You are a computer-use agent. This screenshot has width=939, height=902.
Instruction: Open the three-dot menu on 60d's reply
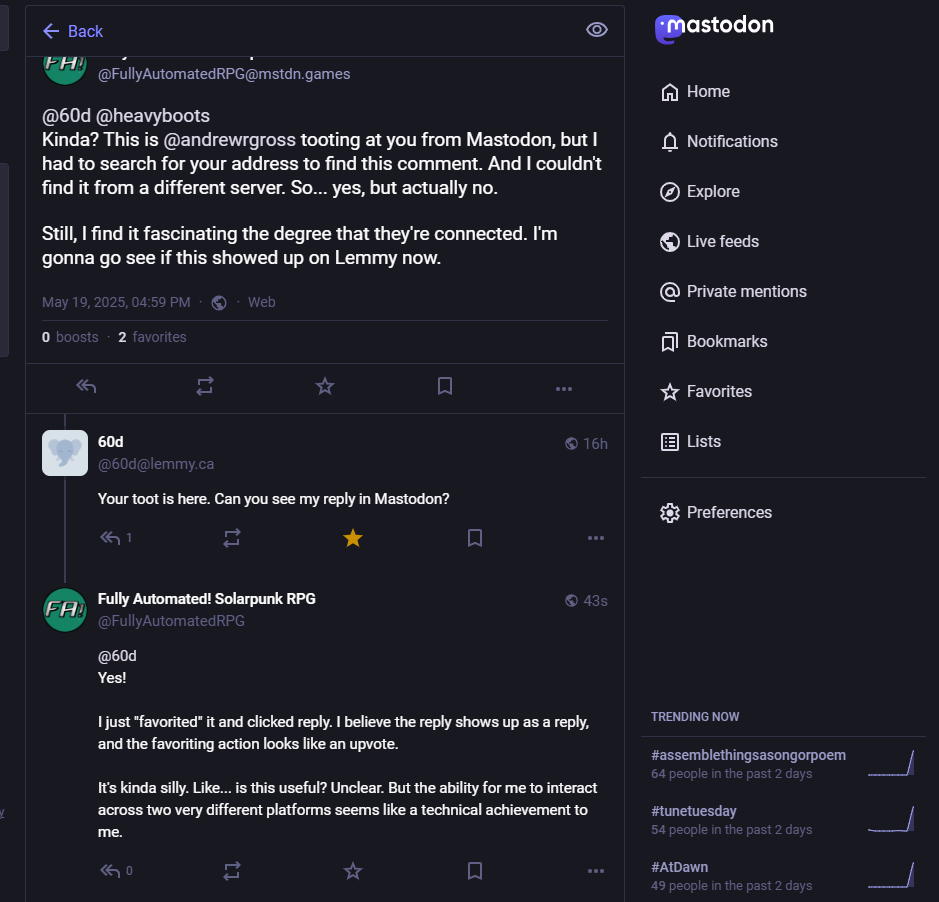point(596,538)
